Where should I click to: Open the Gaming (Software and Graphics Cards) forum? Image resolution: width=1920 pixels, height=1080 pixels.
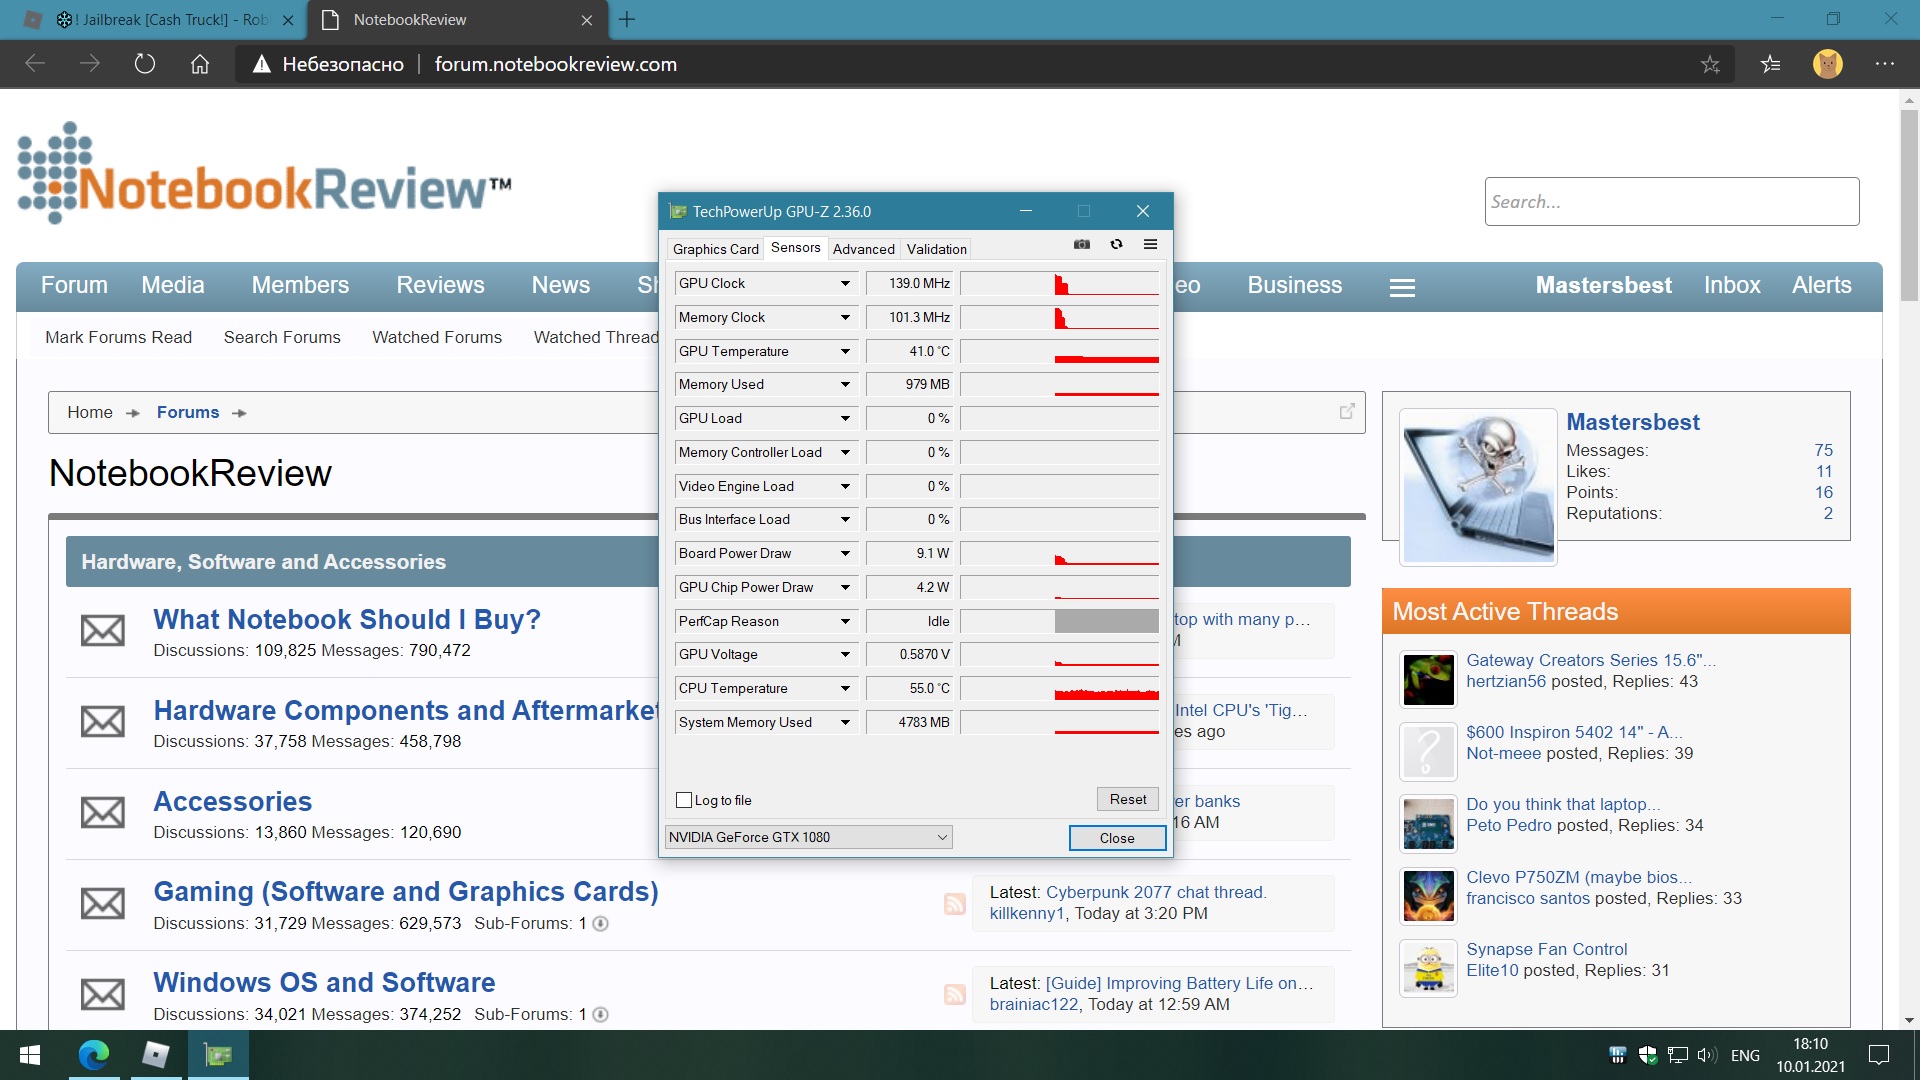pos(406,891)
